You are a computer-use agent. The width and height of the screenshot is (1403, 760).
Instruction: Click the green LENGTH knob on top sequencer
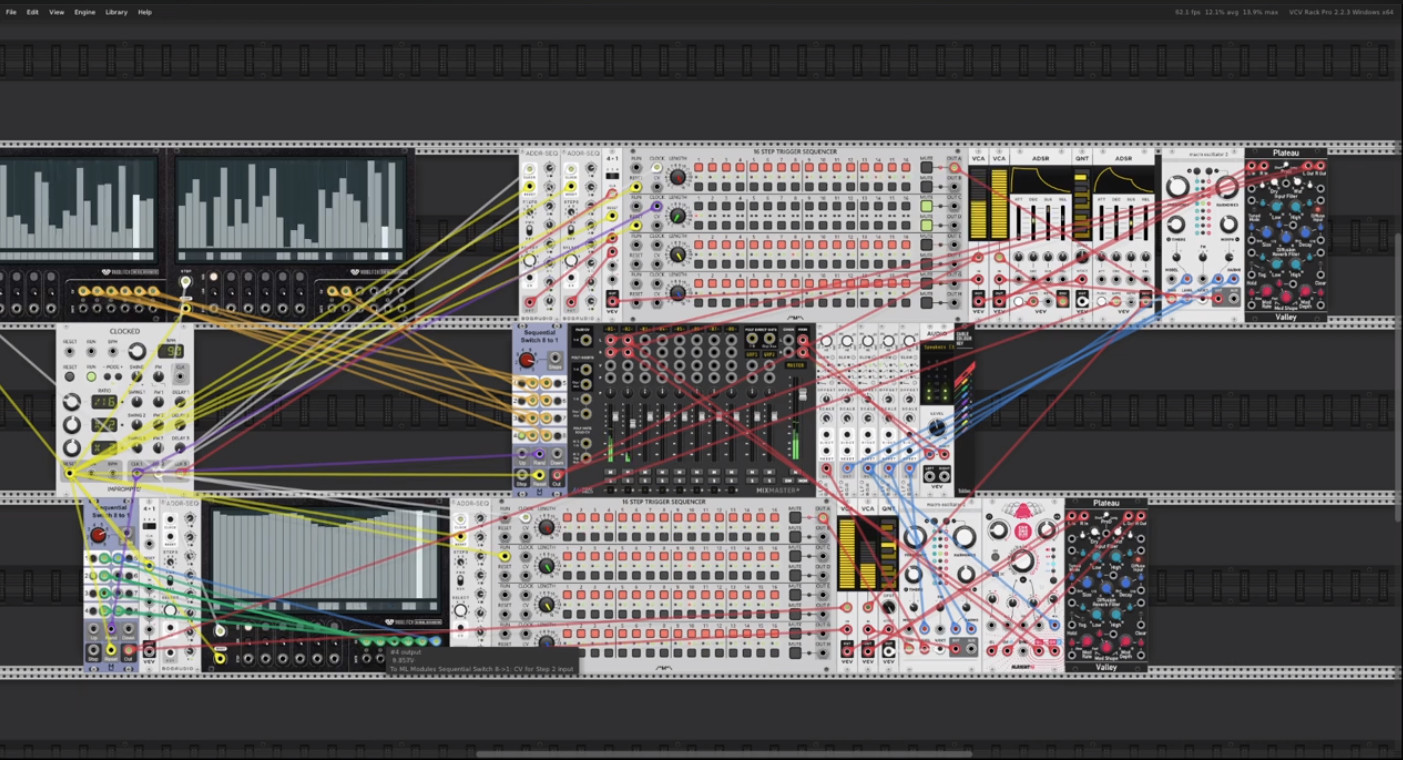pyautogui.click(x=677, y=216)
